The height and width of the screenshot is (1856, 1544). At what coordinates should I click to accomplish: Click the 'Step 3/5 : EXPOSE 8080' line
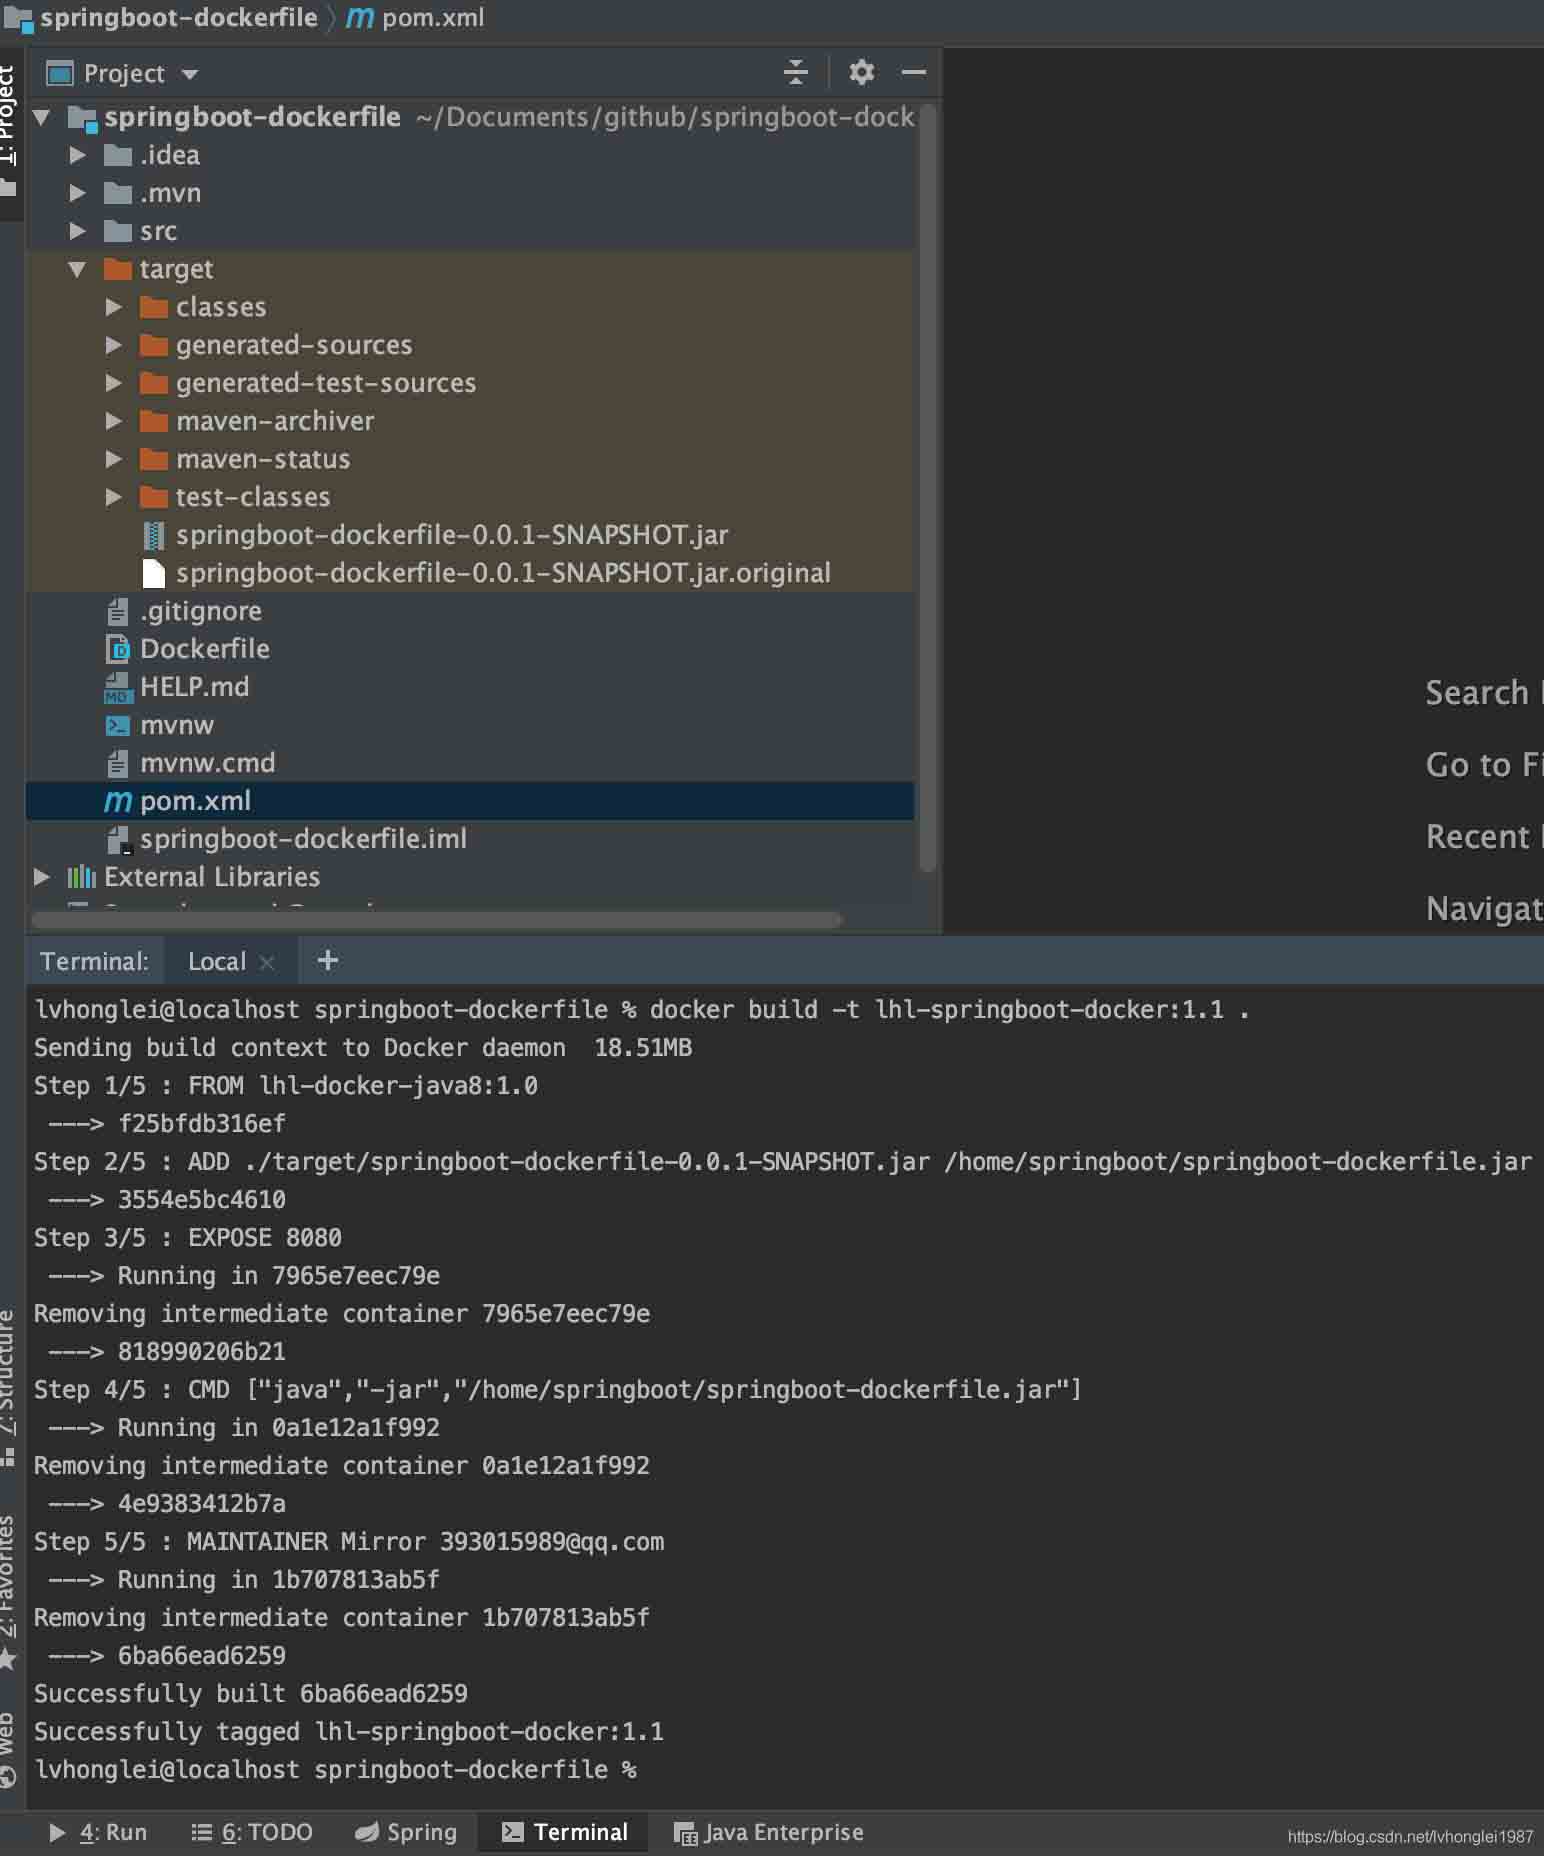pyautogui.click(x=188, y=1238)
